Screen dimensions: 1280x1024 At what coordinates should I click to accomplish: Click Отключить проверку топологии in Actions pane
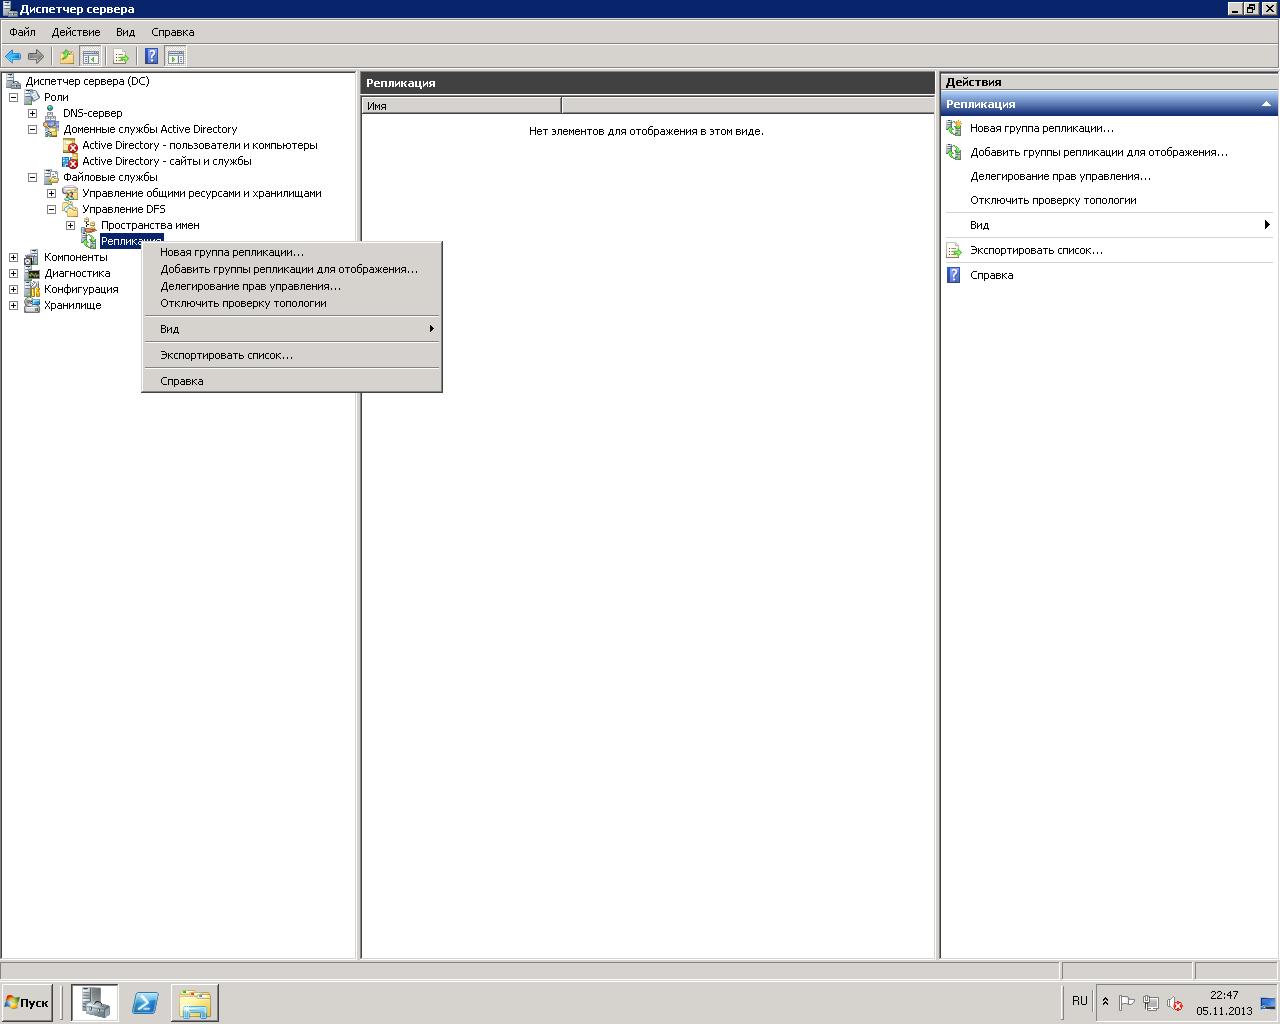click(1053, 200)
